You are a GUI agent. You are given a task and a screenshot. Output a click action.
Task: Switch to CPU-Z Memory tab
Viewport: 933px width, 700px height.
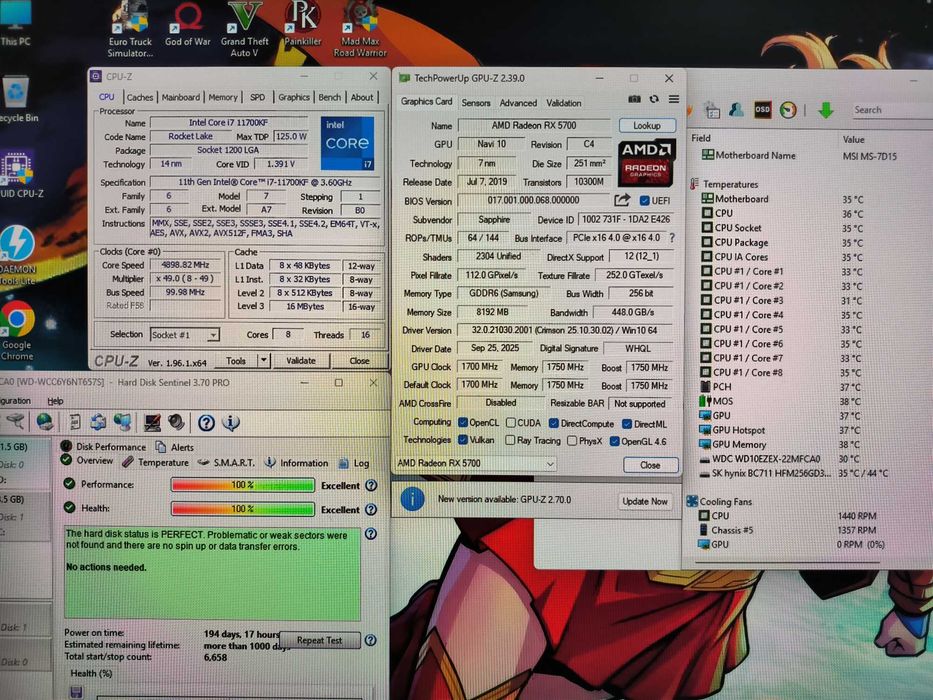(x=223, y=97)
